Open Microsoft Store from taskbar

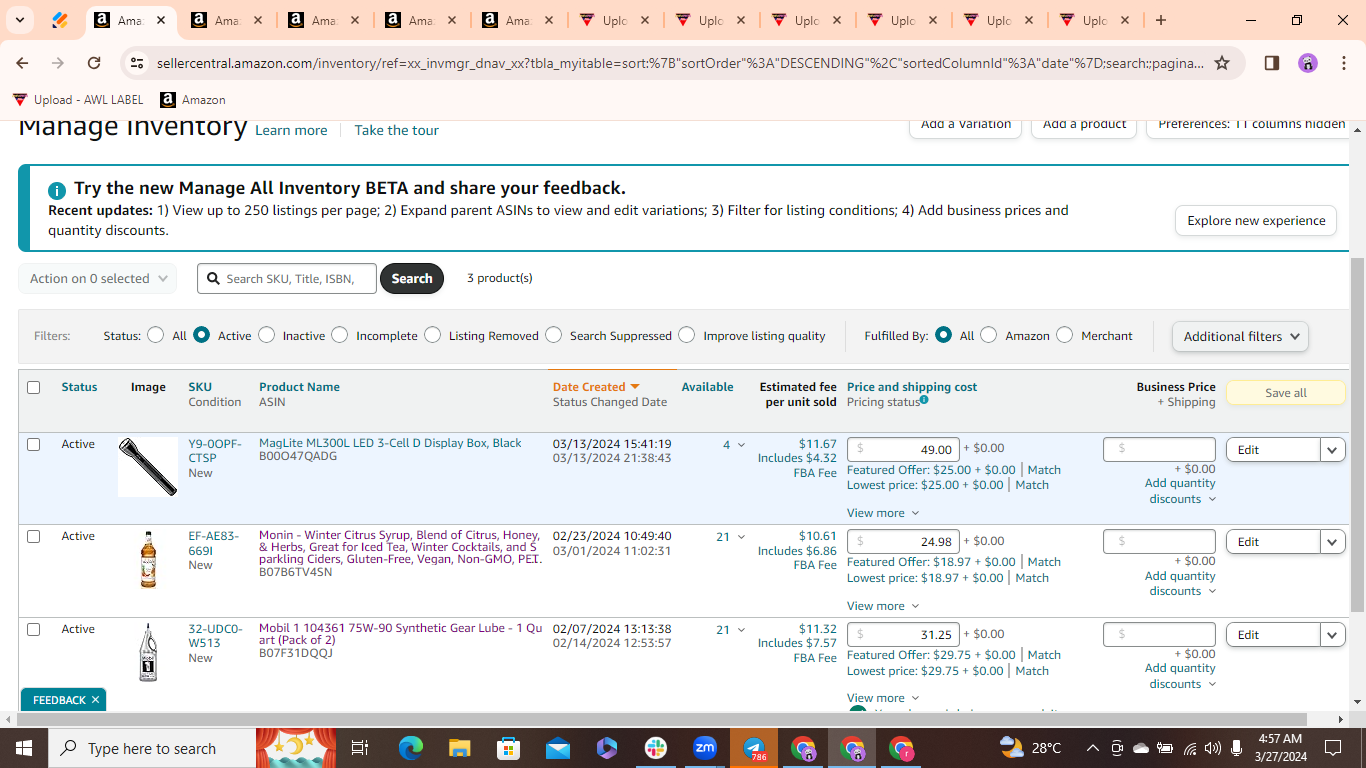[508, 748]
